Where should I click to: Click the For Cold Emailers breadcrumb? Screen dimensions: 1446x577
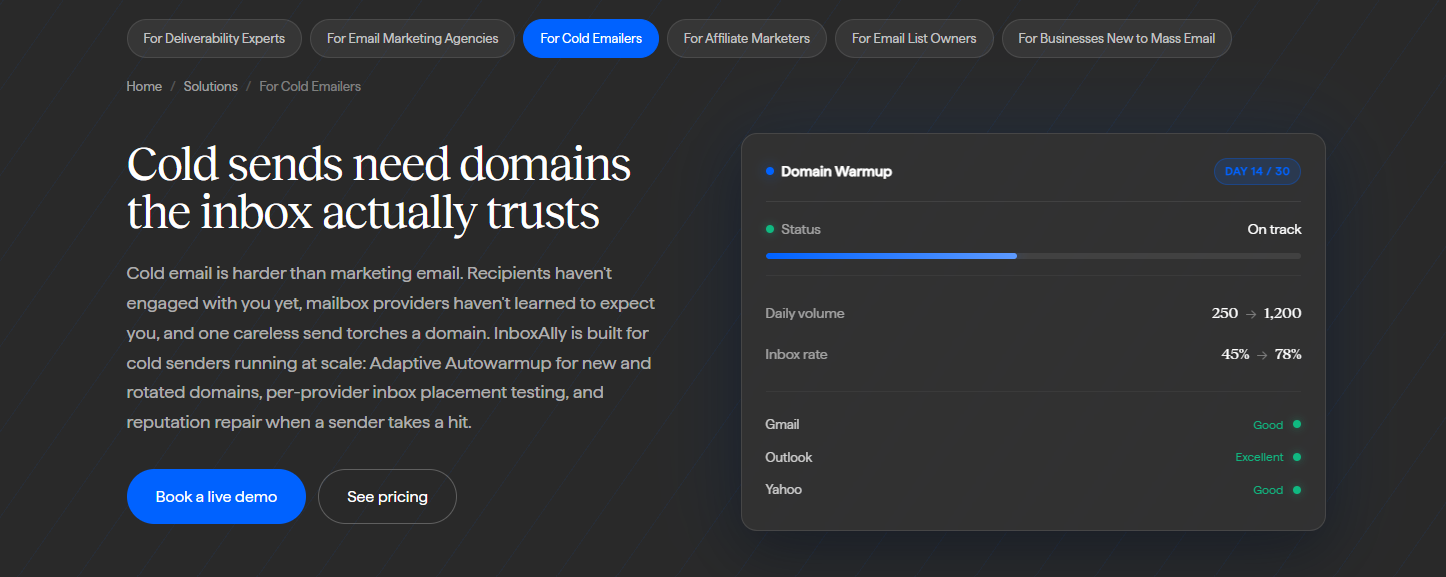pos(310,86)
